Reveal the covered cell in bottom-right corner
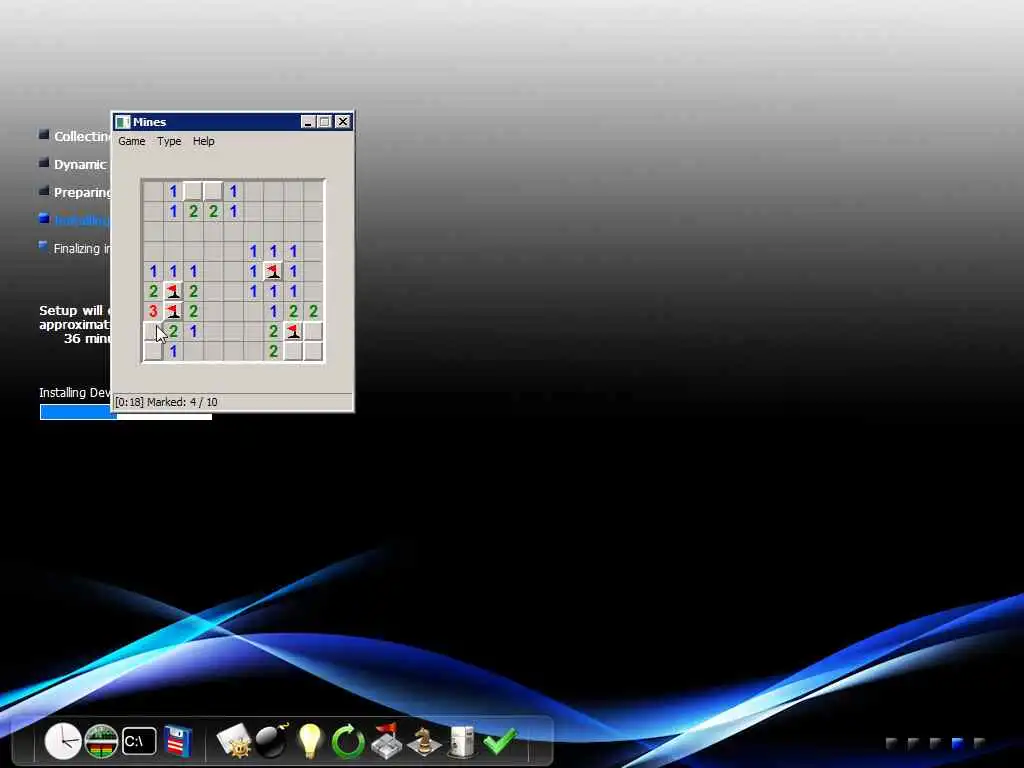The width and height of the screenshot is (1024, 768). (x=313, y=351)
